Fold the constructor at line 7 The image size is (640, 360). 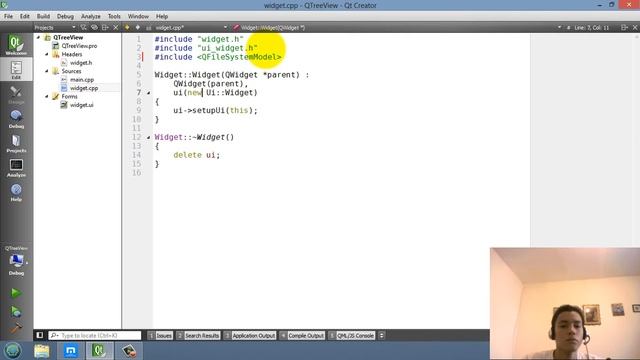coord(149,93)
